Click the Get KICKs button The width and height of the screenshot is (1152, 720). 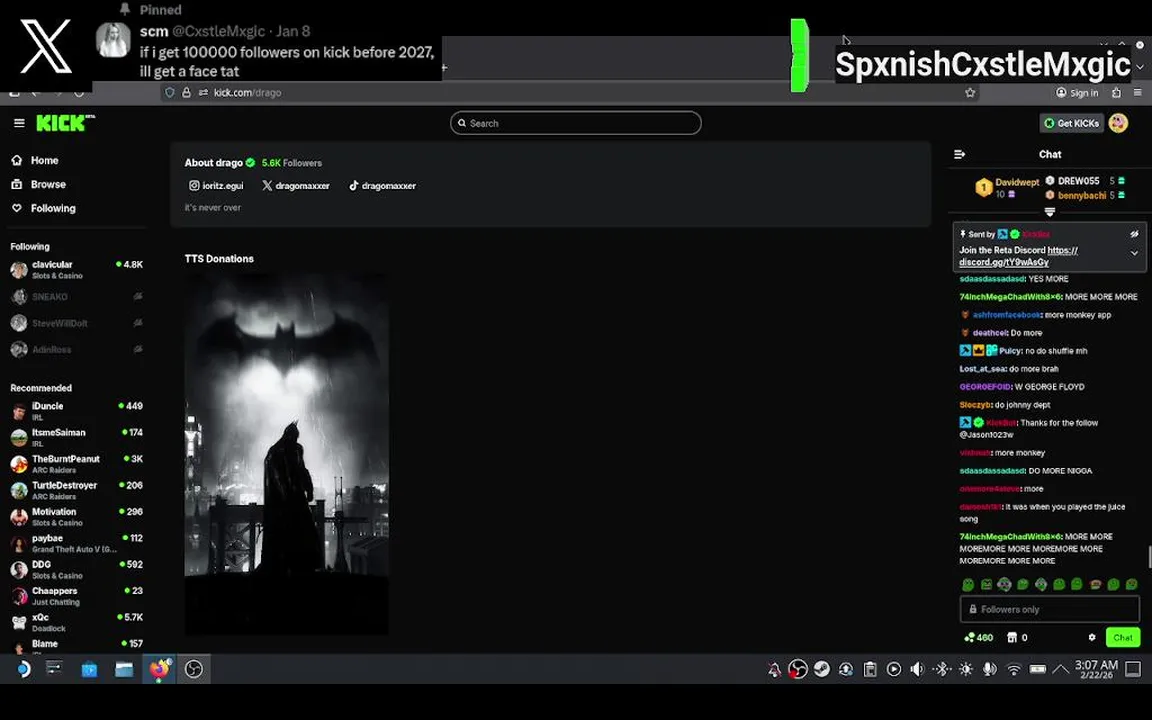pos(1071,123)
